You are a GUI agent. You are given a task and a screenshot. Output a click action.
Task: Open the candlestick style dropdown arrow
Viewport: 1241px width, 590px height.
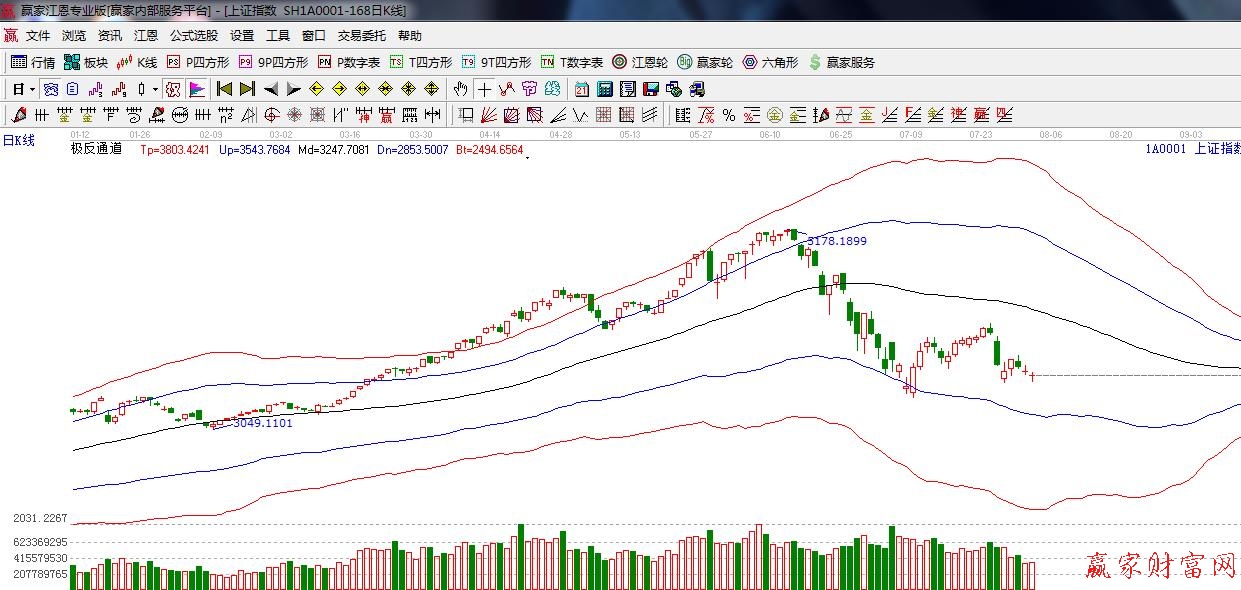coord(154,89)
